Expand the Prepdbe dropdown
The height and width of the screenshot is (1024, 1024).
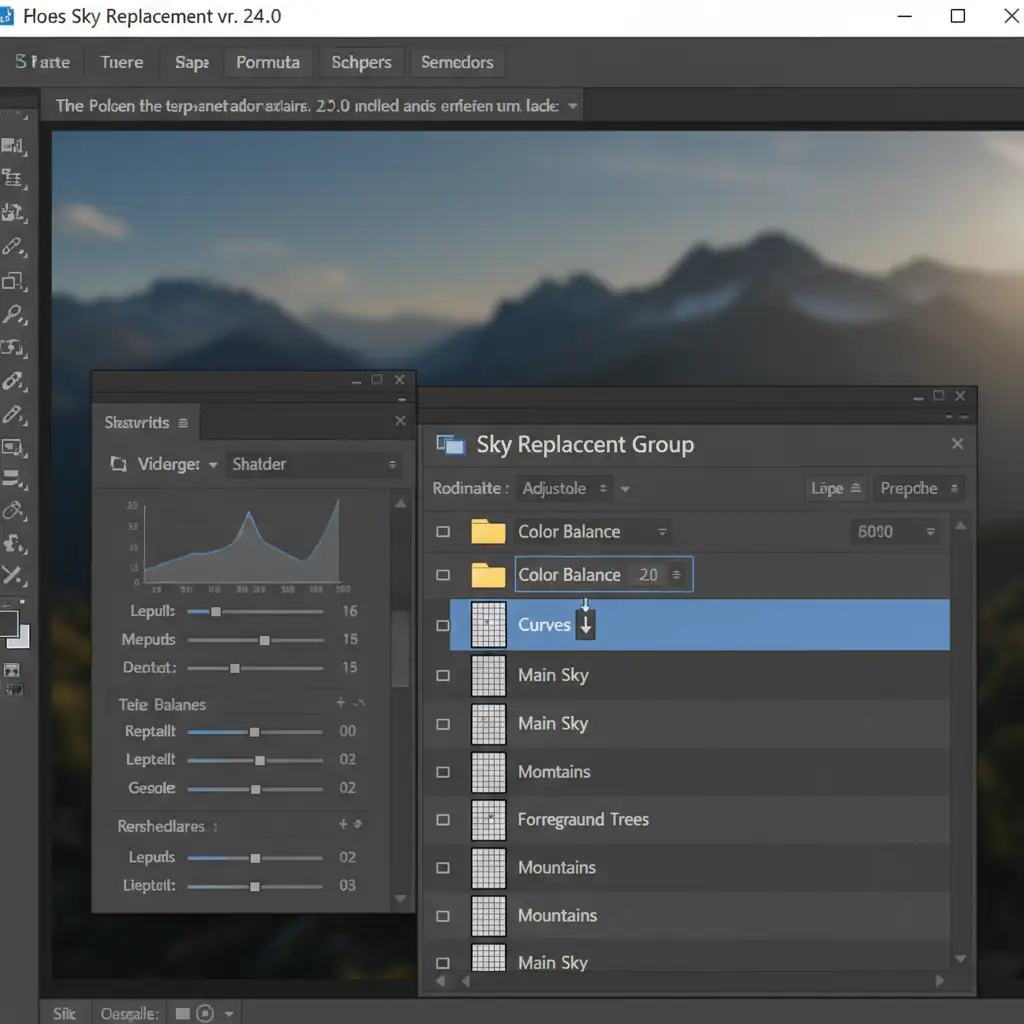[x=919, y=489]
